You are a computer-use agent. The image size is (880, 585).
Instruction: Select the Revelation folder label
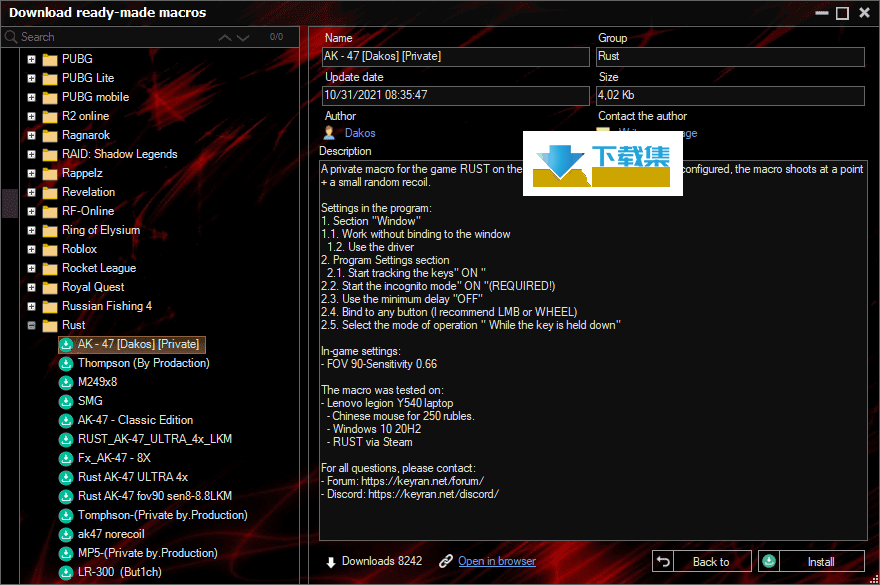pos(89,193)
